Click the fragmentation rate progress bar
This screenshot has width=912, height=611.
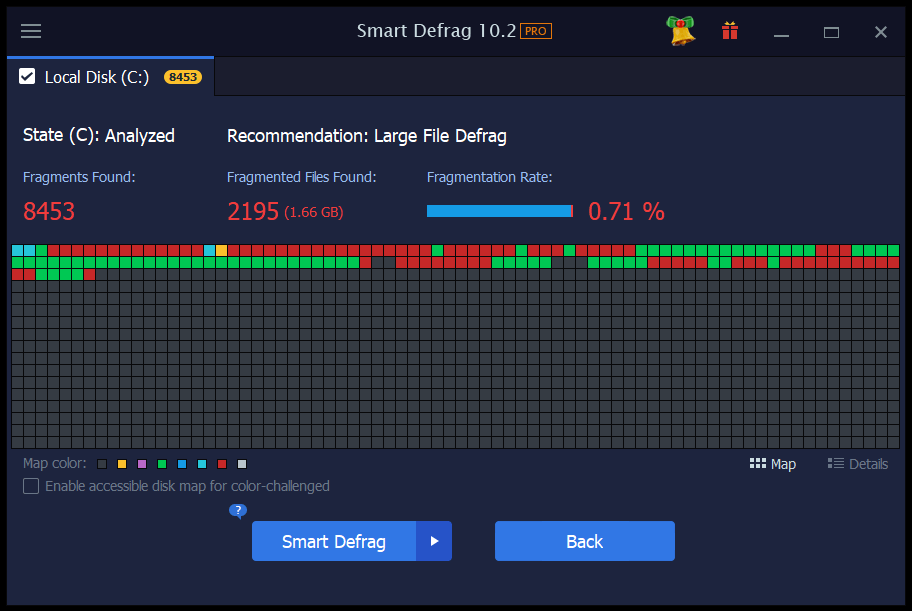(500, 211)
